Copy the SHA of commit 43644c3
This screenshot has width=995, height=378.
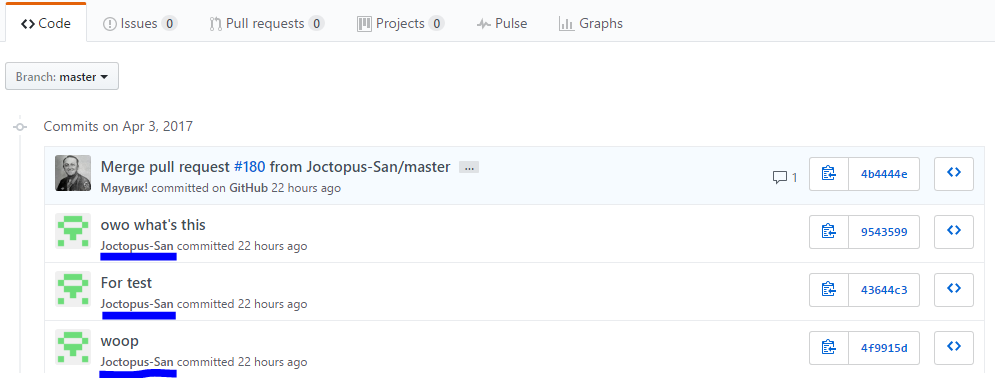[829, 290]
